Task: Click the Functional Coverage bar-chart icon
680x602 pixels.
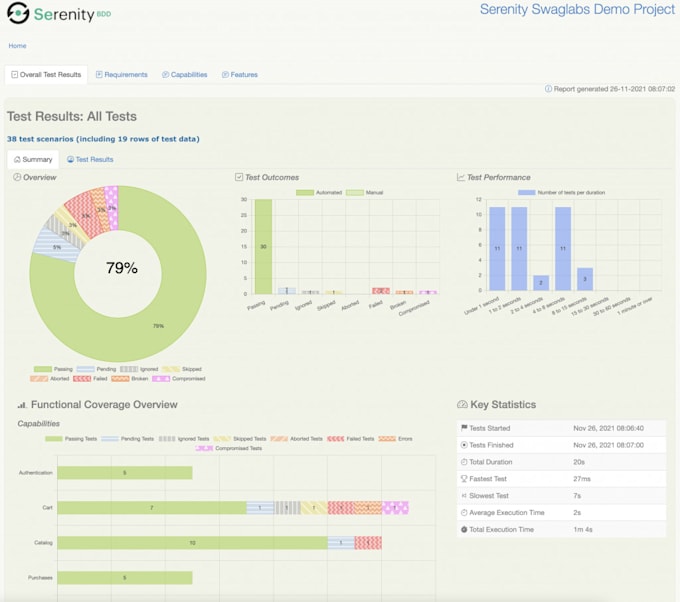Action: point(22,405)
